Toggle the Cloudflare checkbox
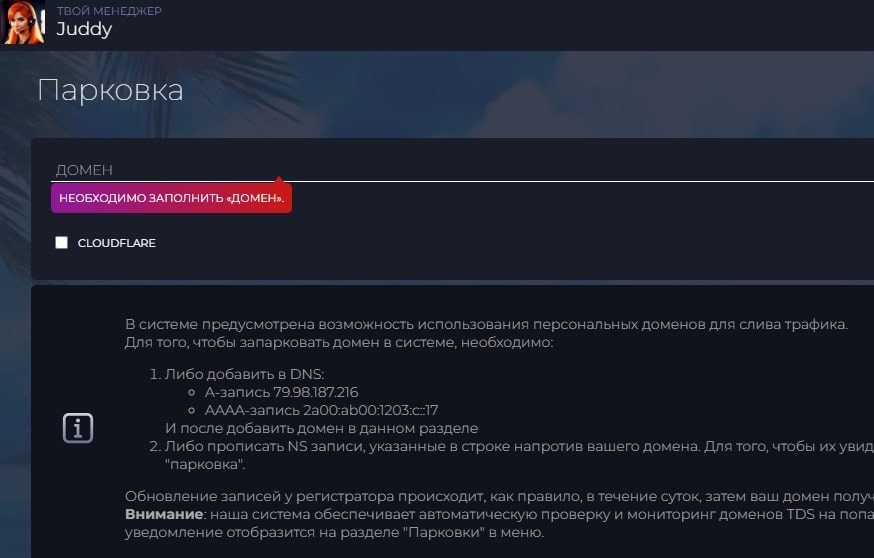The image size is (874, 558). [x=62, y=243]
